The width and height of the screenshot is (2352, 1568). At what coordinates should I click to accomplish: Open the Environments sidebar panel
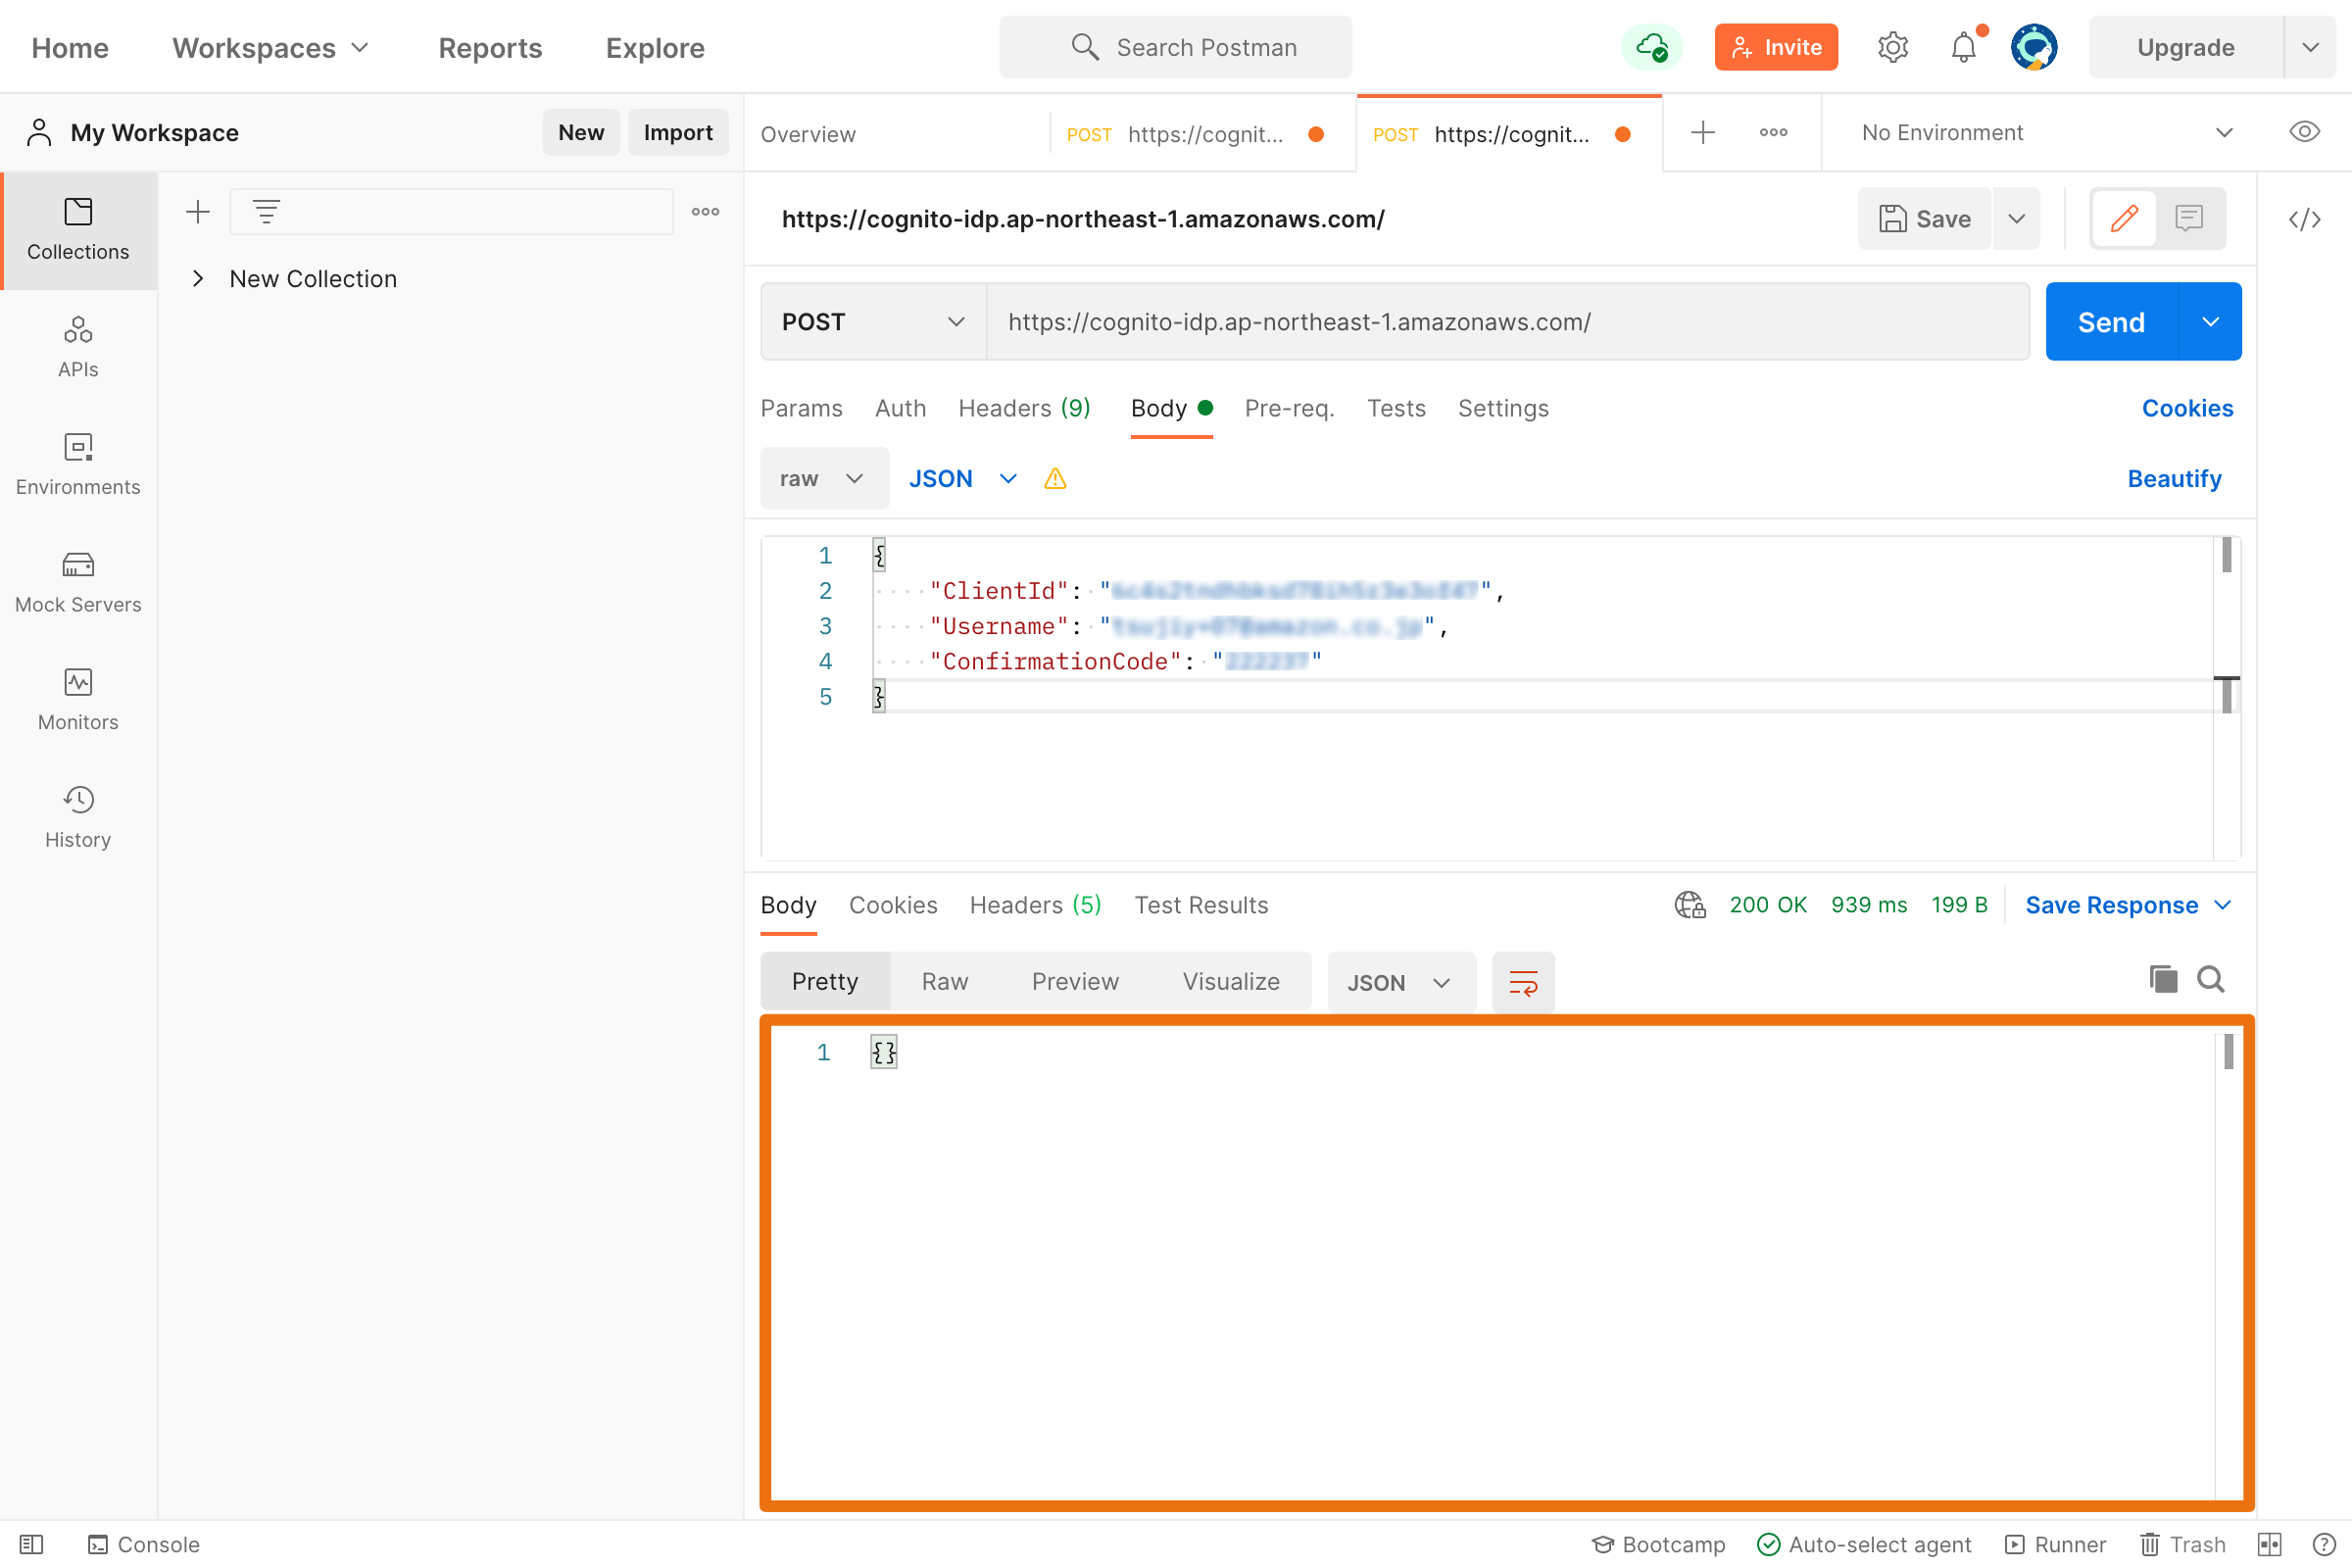tap(78, 465)
